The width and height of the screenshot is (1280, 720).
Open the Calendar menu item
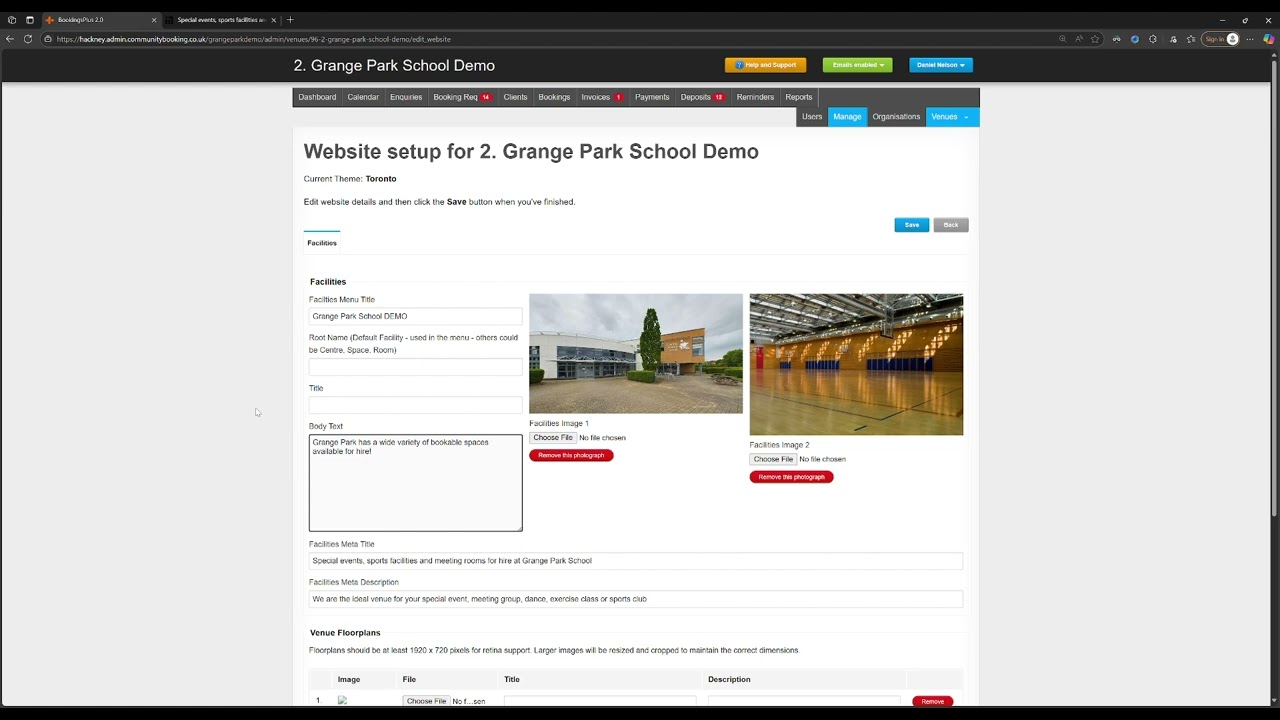click(363, 97)
